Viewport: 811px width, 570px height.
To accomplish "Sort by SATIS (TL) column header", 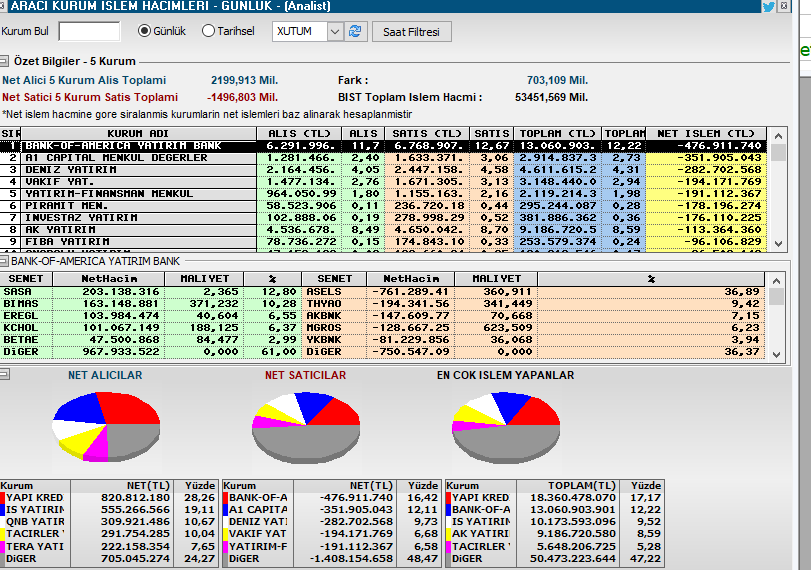I will pos(427,133).
